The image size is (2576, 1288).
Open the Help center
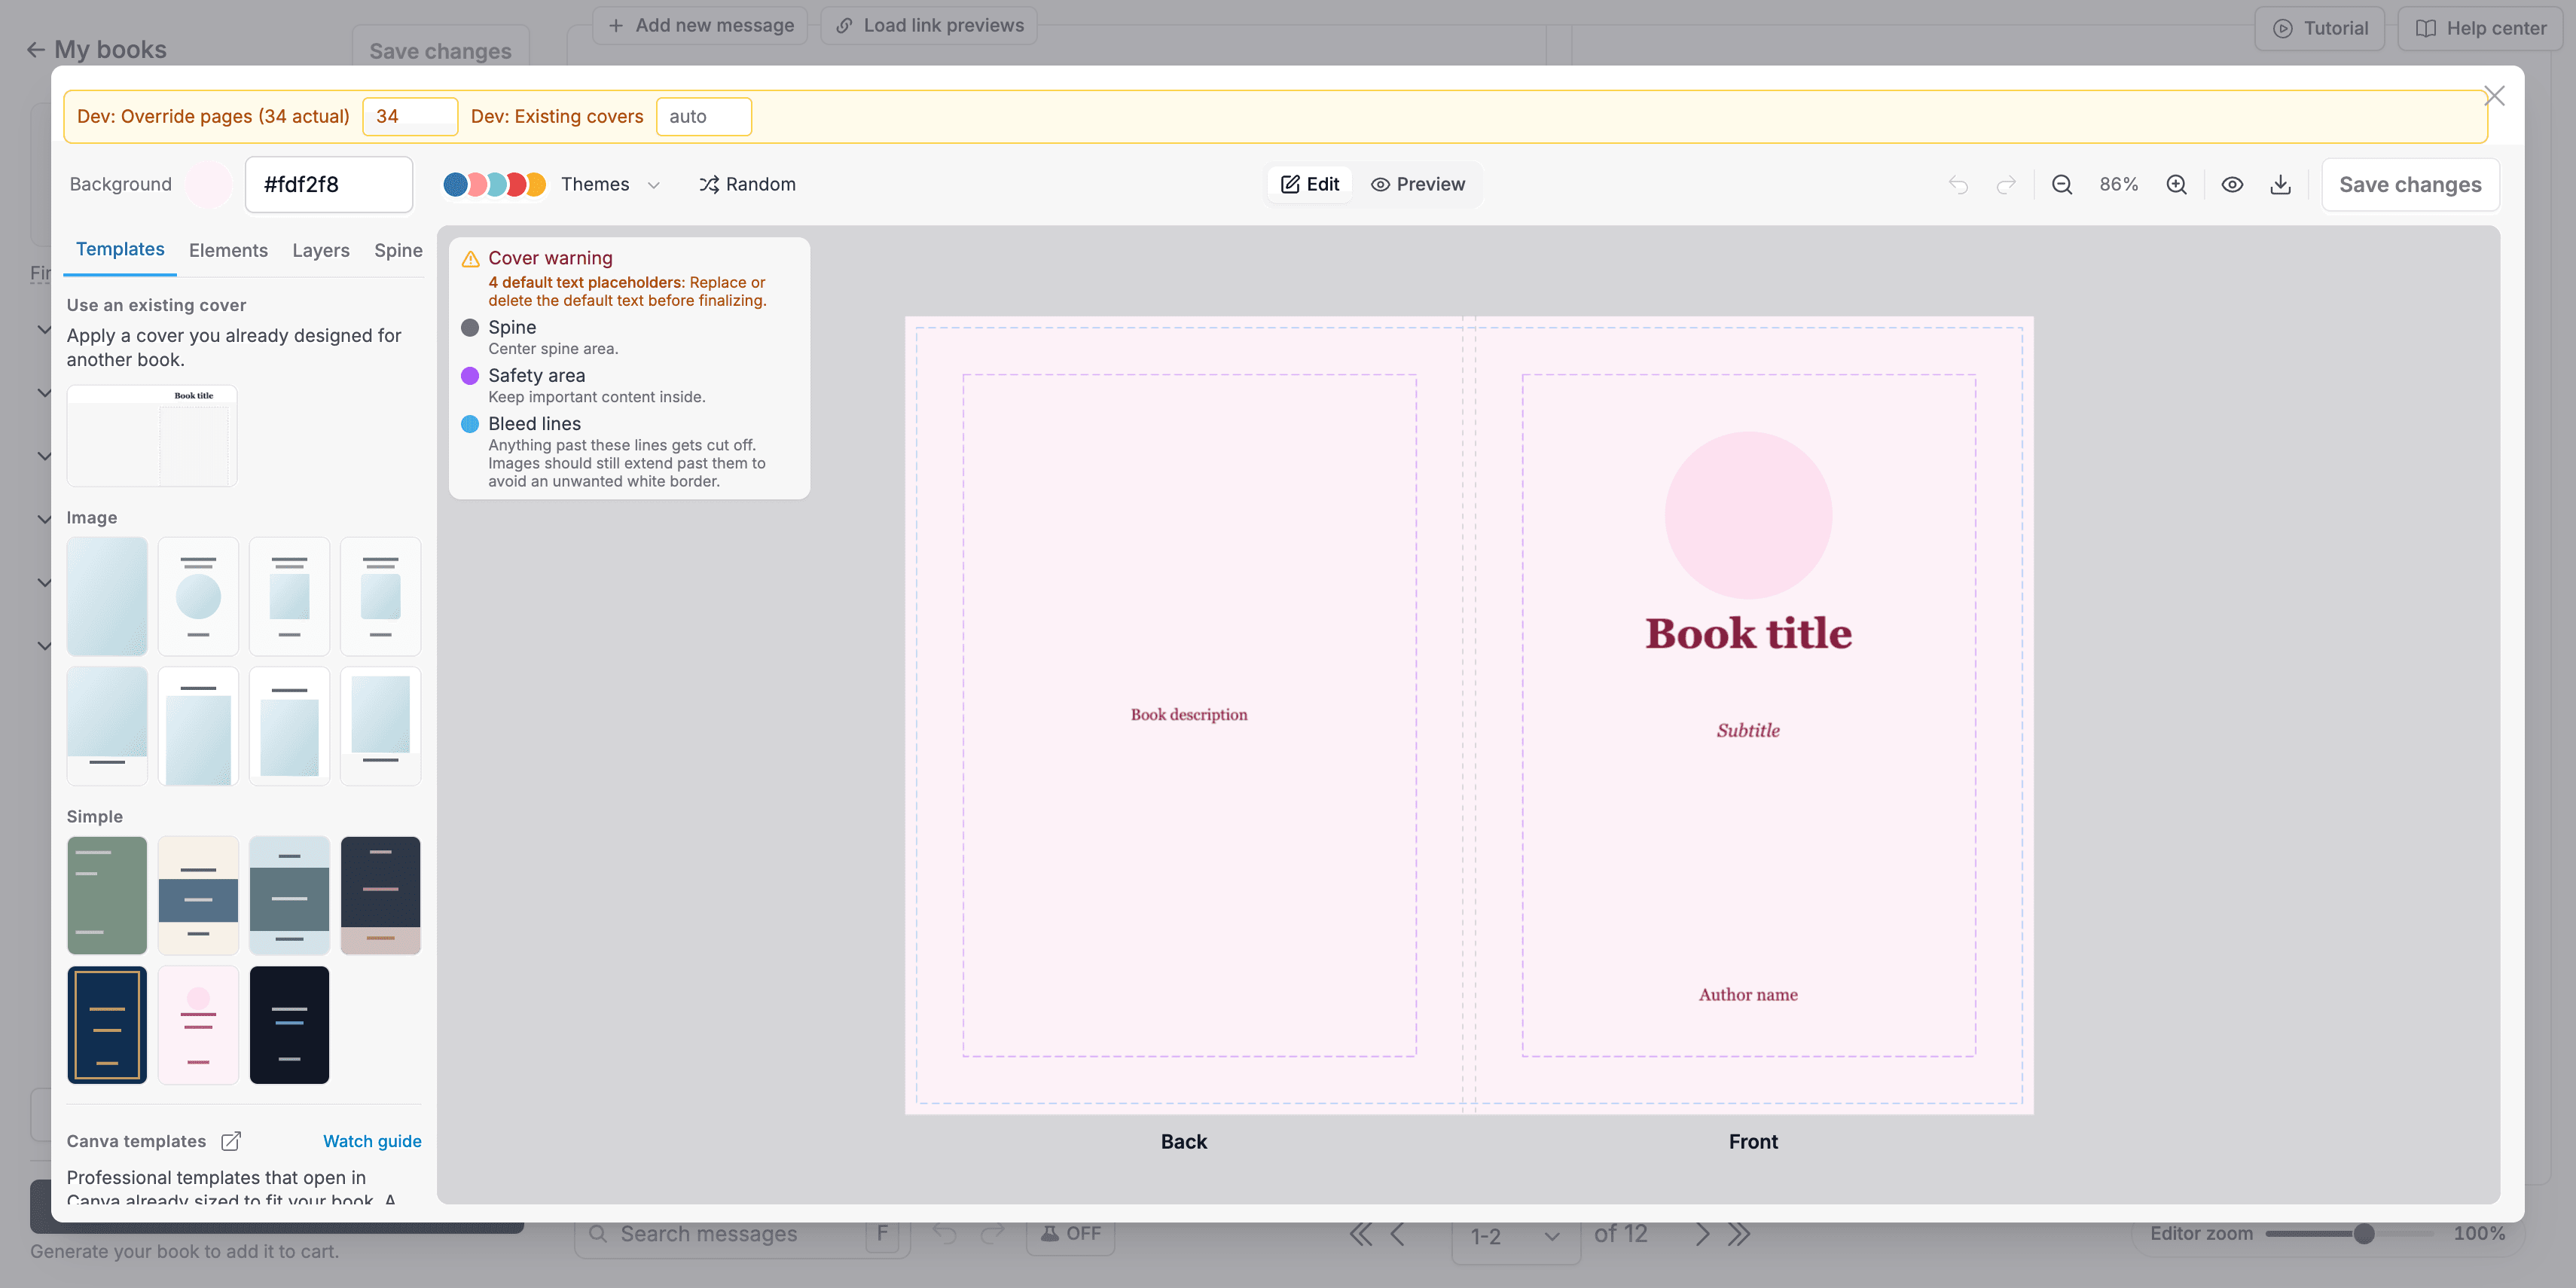click(x=2480, y=28)
